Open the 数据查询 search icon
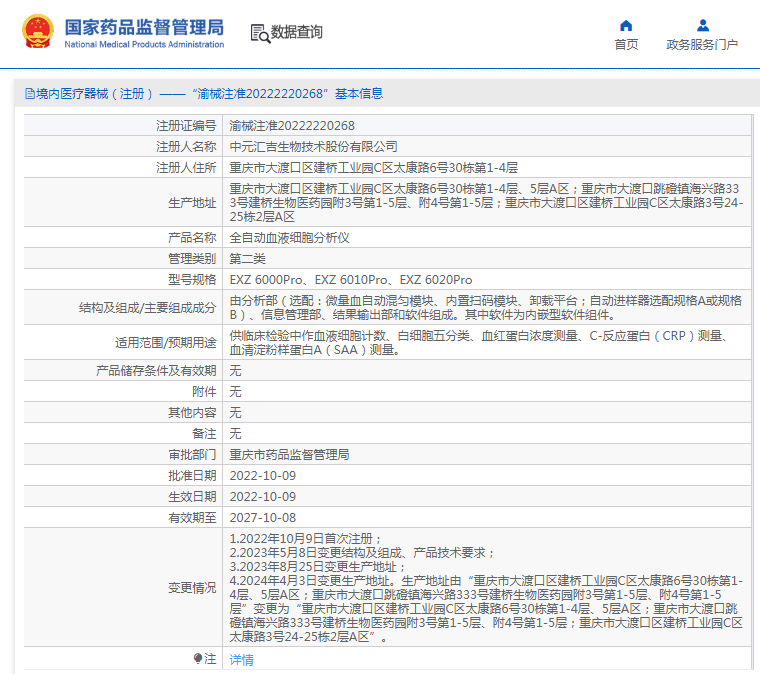Viewport: 760px width, 674px height. (x=260, y=33)
